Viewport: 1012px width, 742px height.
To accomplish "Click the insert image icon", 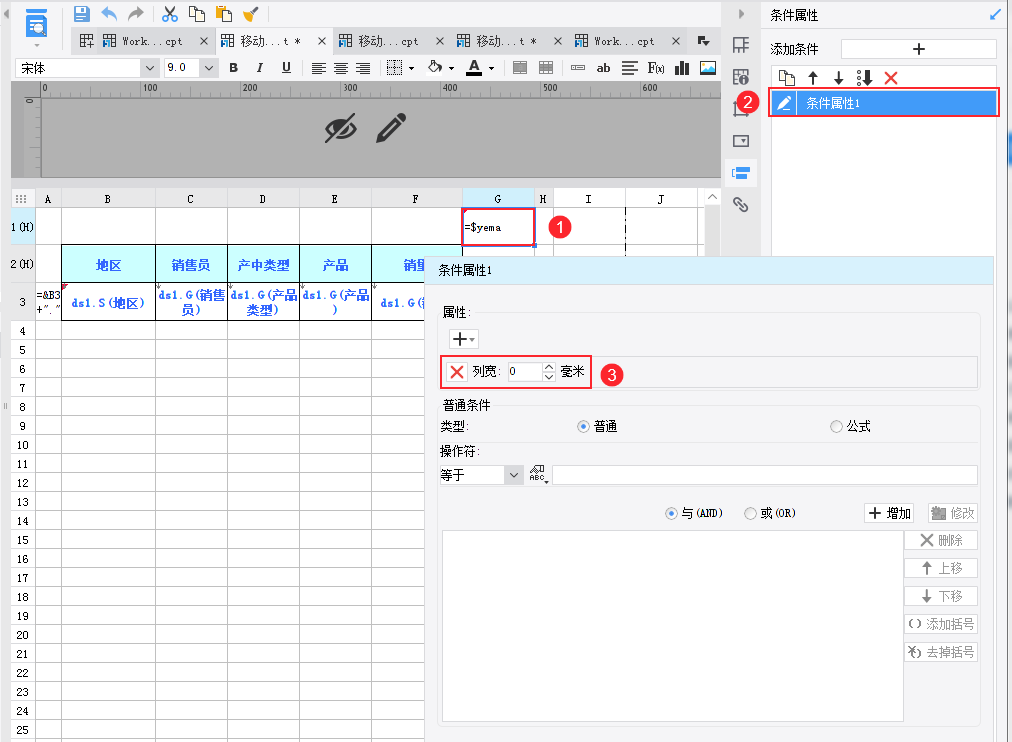I will click(x=708, y=68).
